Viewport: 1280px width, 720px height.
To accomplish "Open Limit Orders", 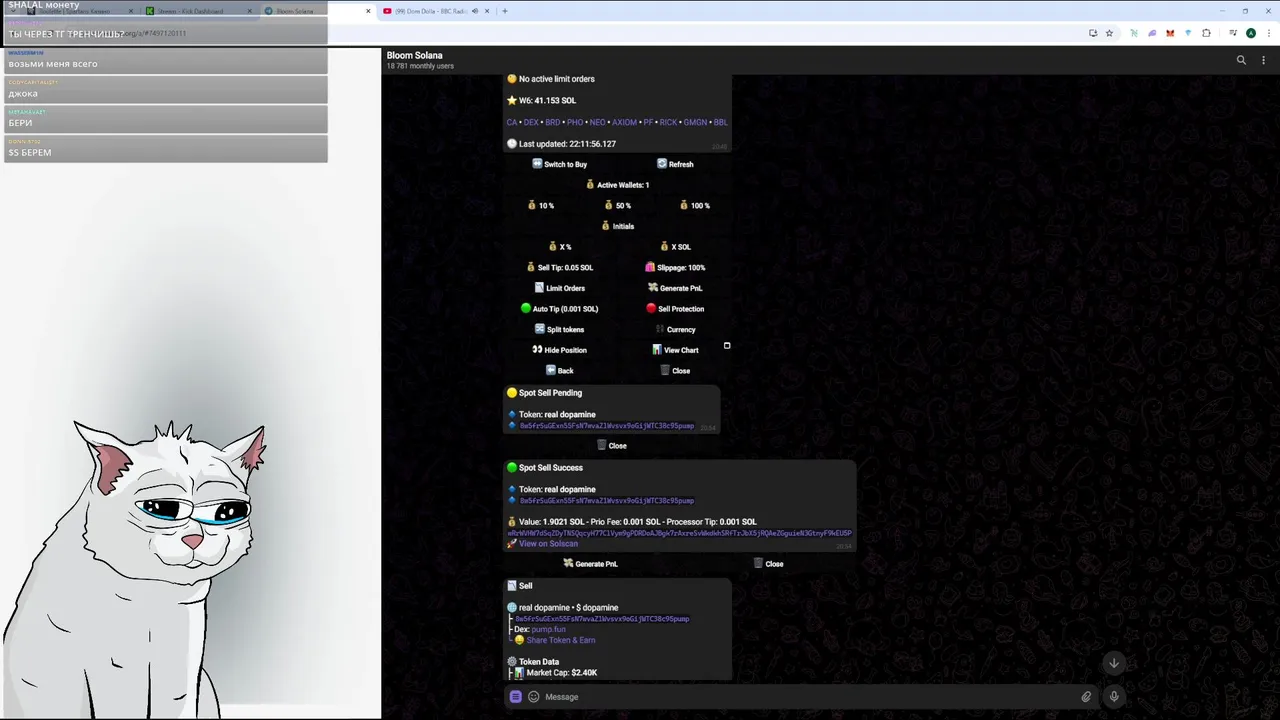I will pos(560,288).
